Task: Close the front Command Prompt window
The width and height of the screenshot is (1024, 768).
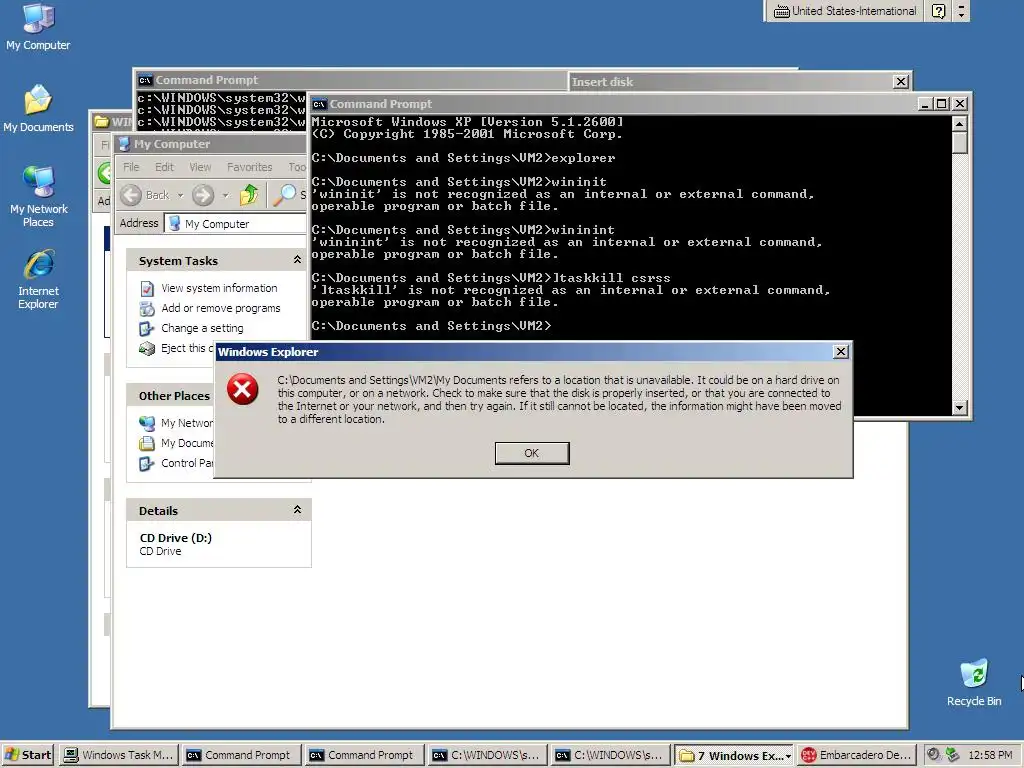Action: (x=960, y=104)
